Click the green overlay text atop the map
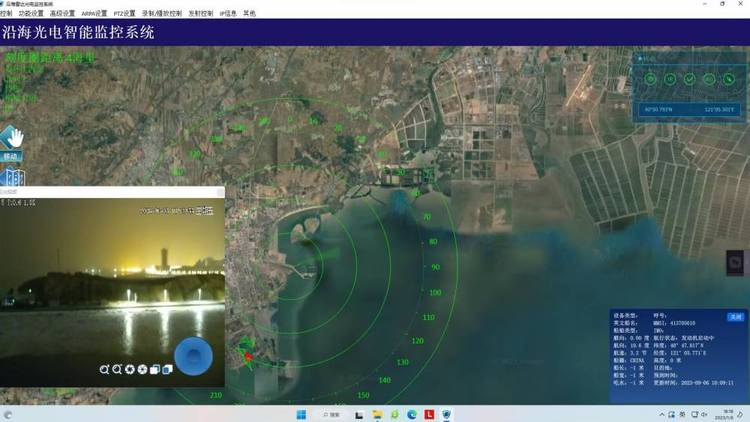Viewport: 750px width, 422px height. click(50, 58)
